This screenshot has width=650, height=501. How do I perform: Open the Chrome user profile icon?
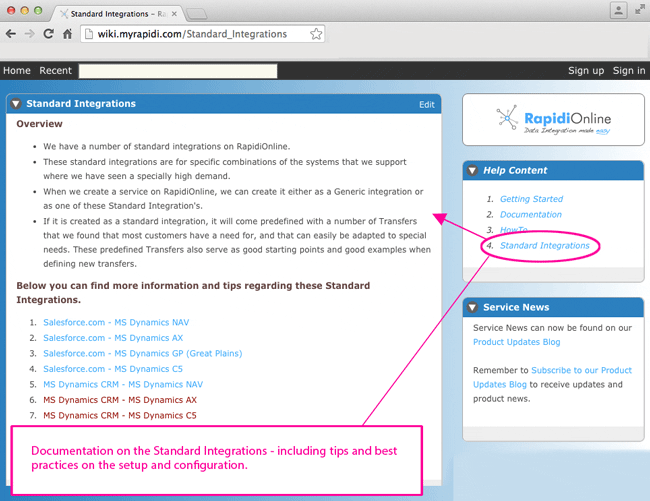(x=618, y=10)
